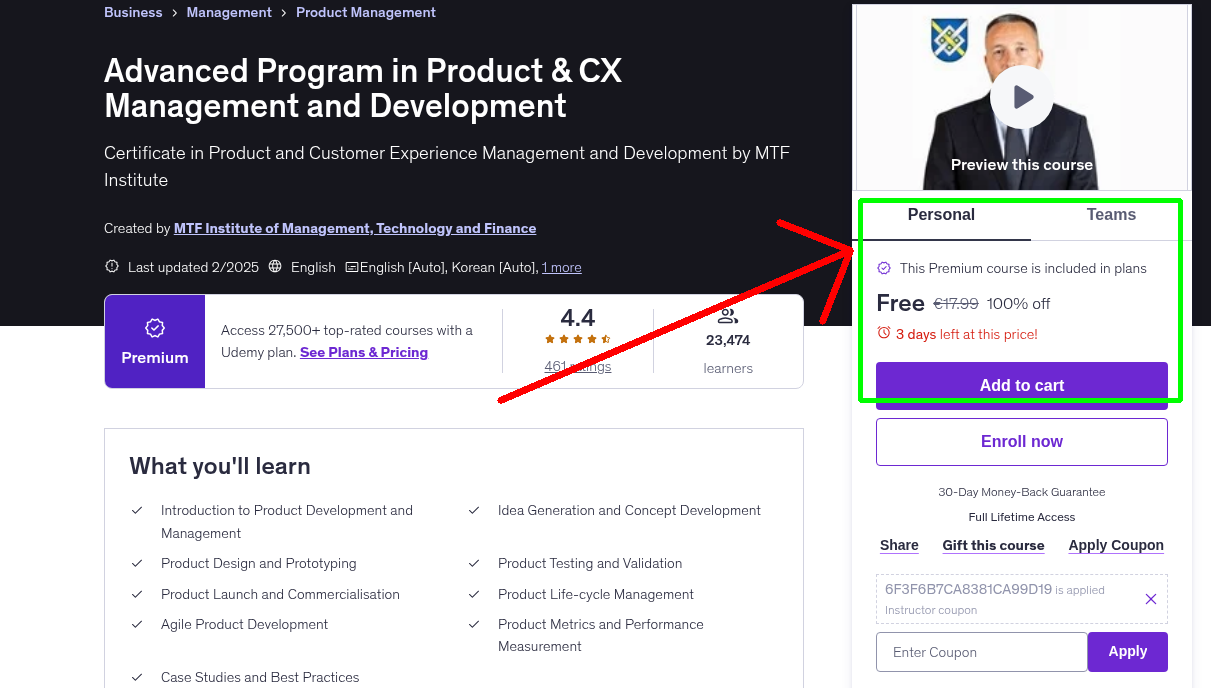Click the learners group icon above 23,474
The image size is (1211, 688).
[727, 315]
